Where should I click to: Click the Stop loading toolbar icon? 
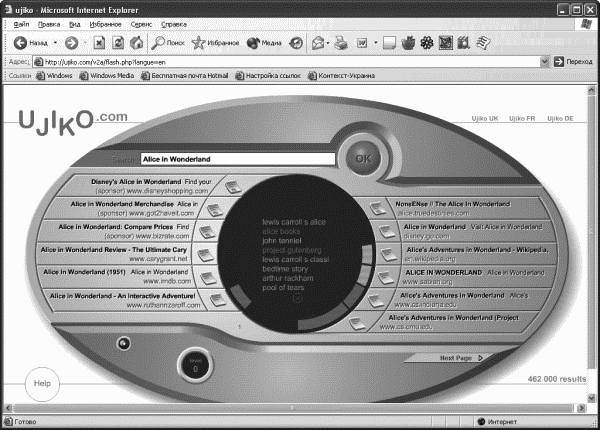coord(99,43)
